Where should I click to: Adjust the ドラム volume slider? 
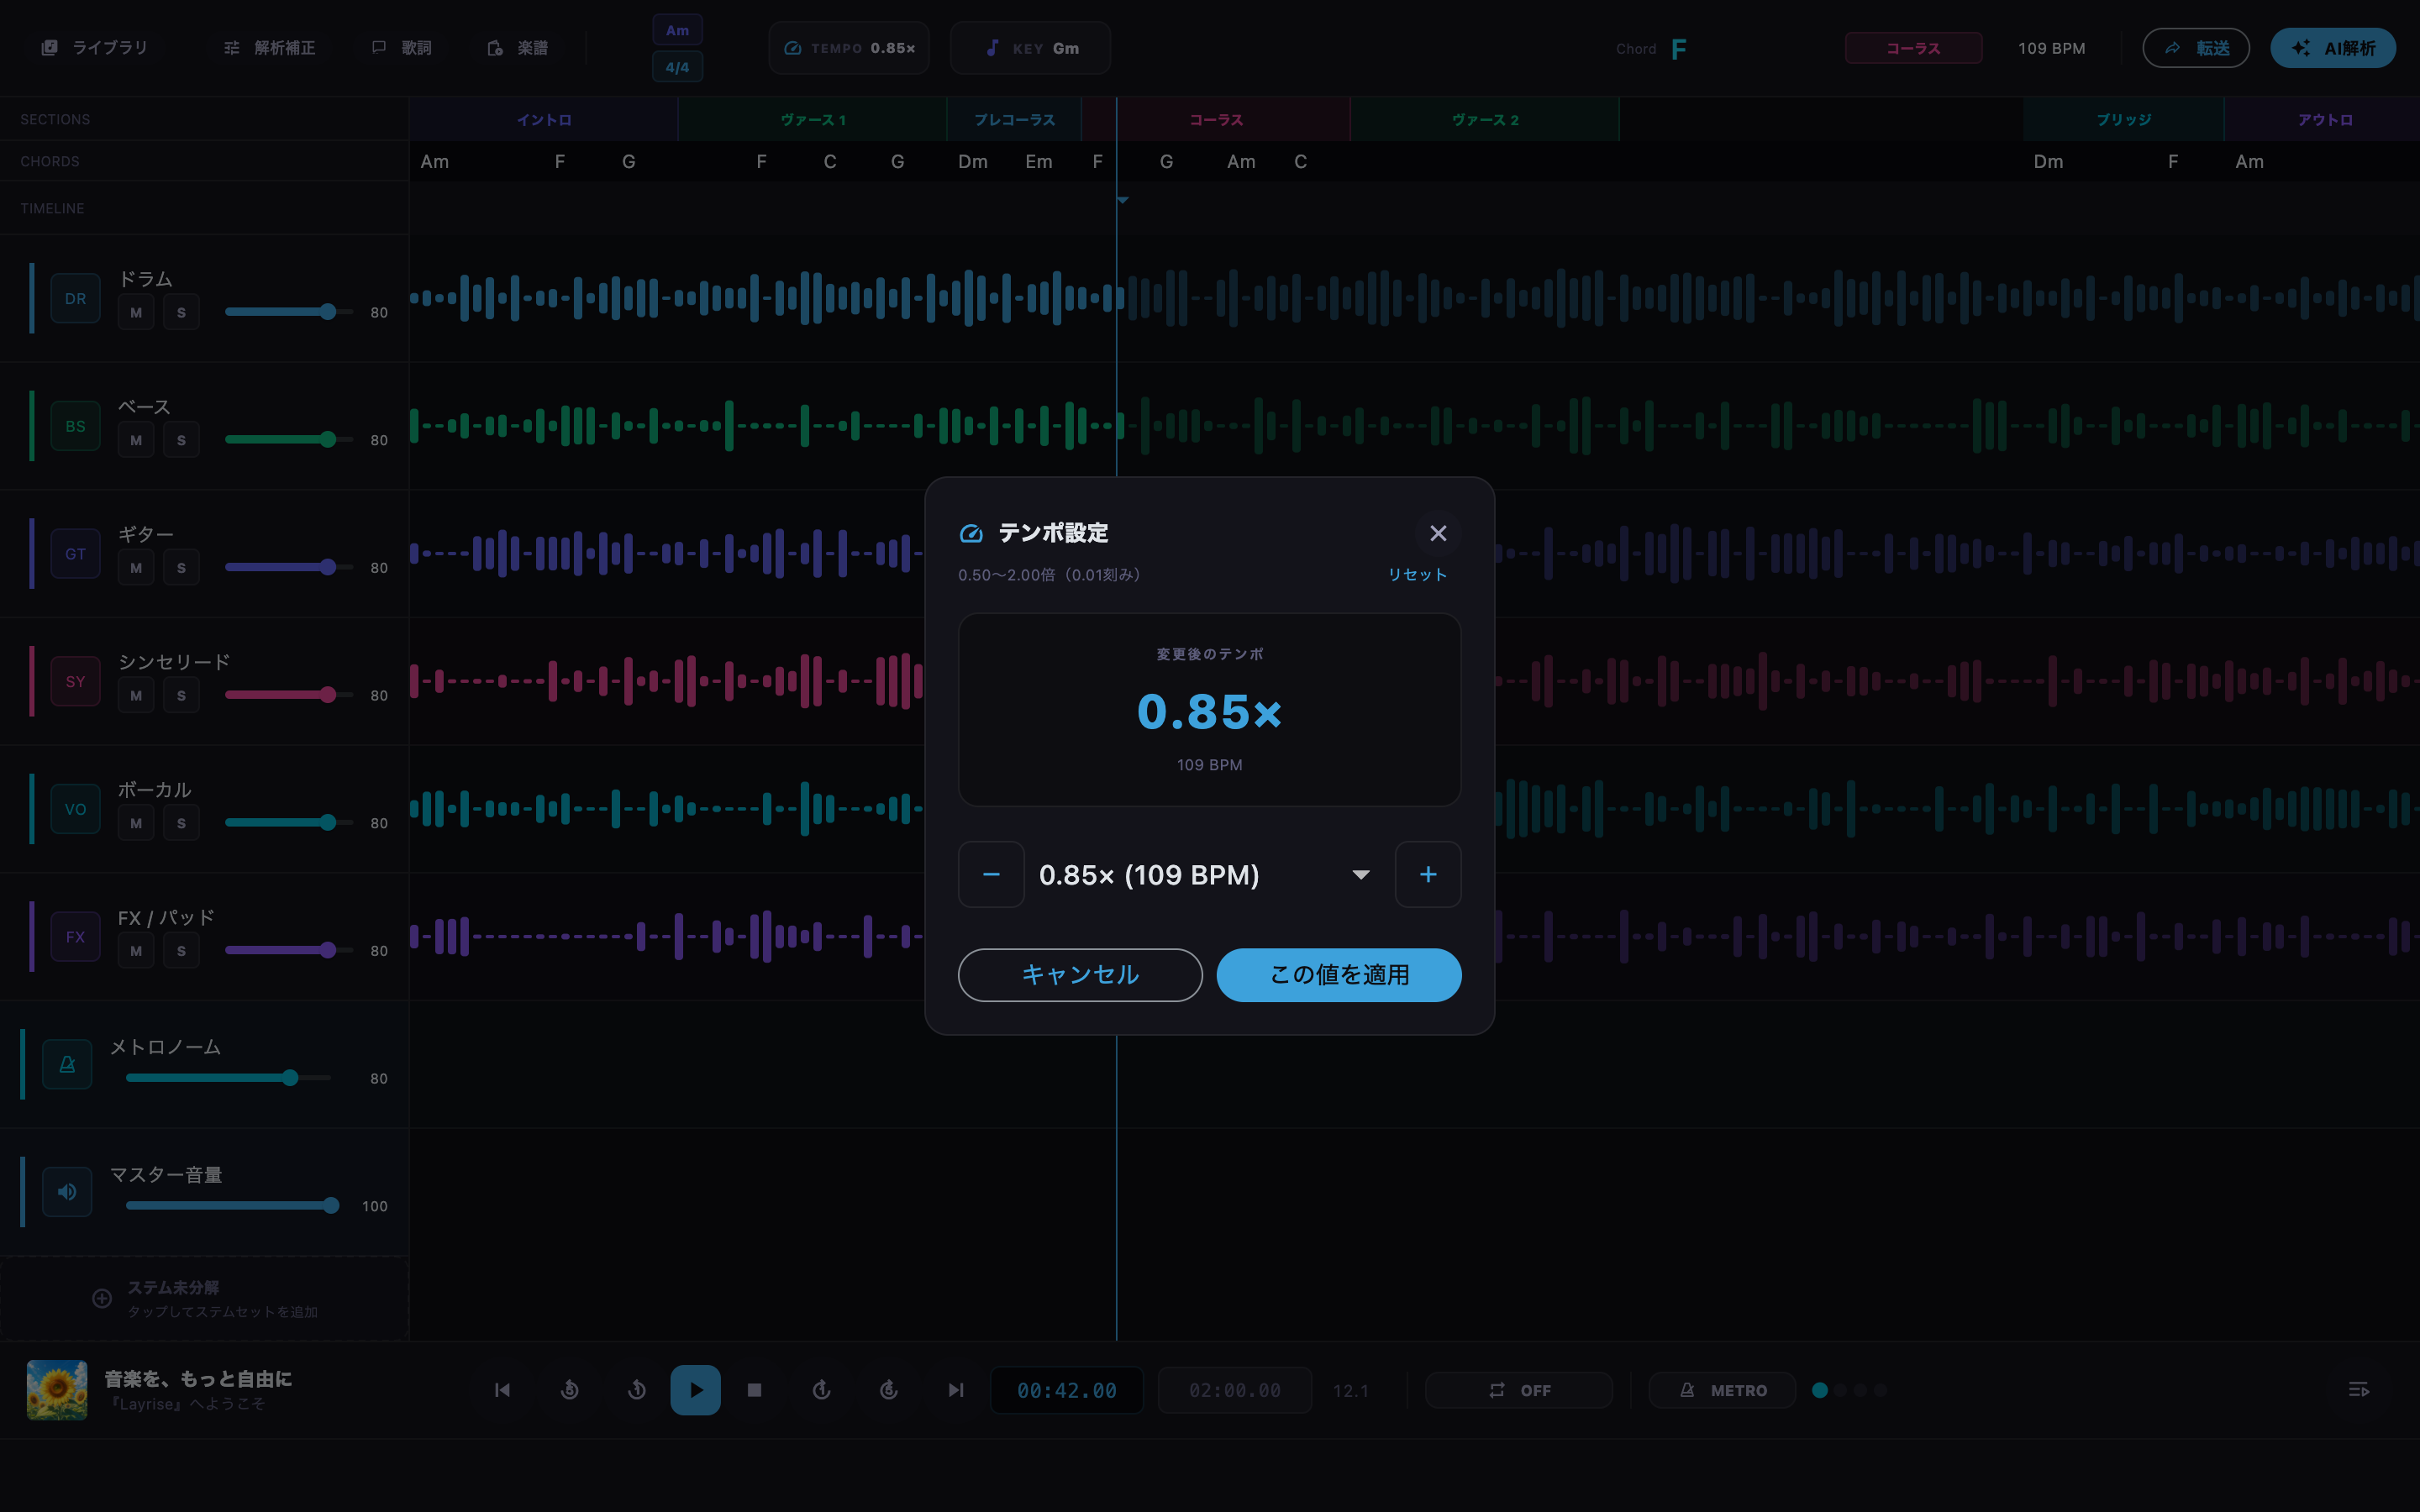tap(289, 312)
